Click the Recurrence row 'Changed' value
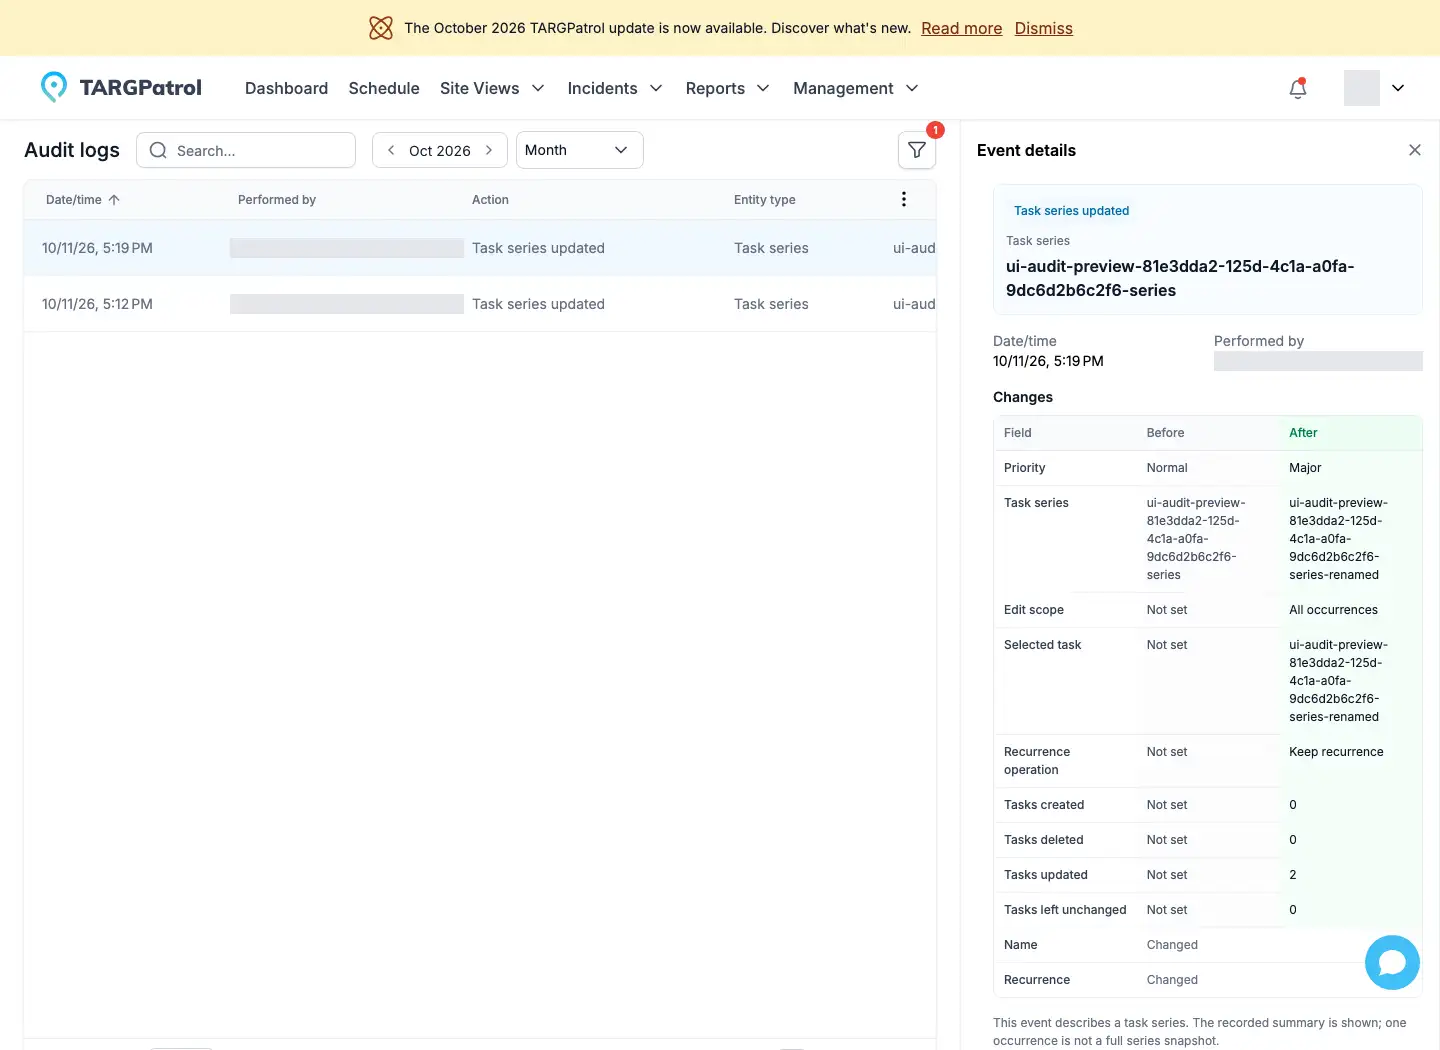 point(1172,980)
